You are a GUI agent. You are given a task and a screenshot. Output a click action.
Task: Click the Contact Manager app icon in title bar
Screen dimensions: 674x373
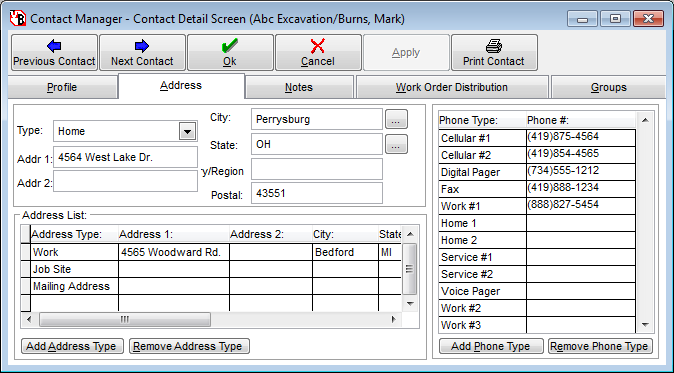tap(18, 19)
